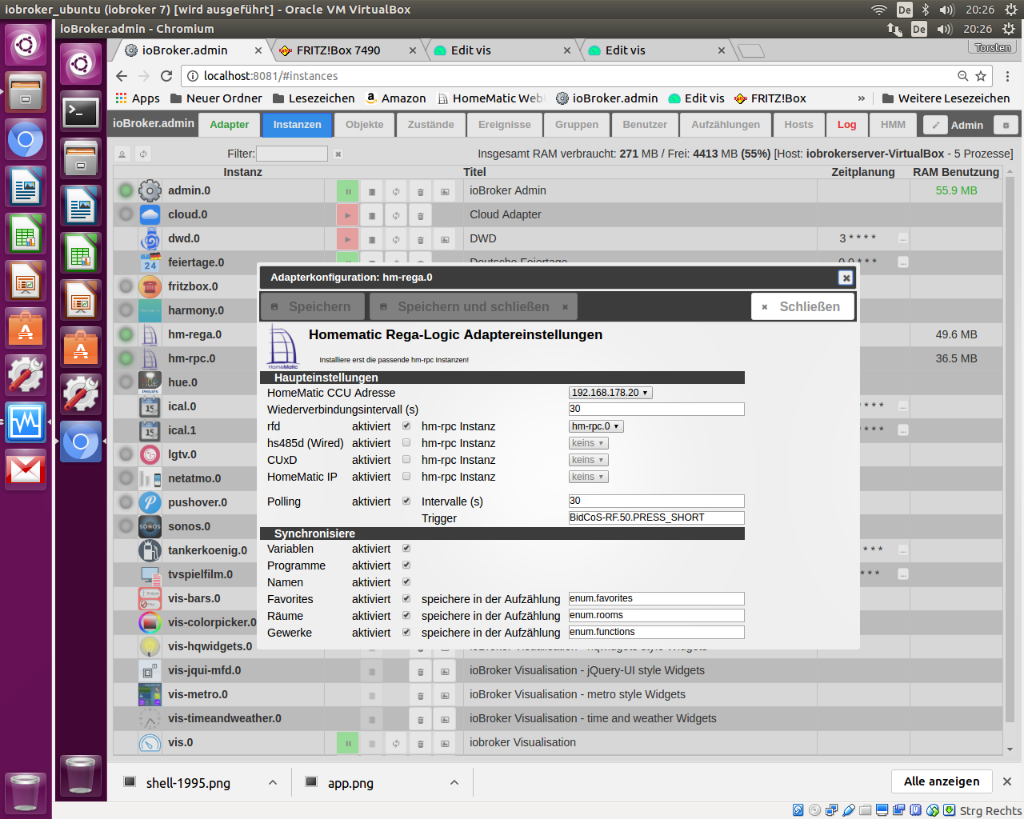Edit the dwd.0 schedule button
This screenshot has height=819, width=1024.
(903, 238)
